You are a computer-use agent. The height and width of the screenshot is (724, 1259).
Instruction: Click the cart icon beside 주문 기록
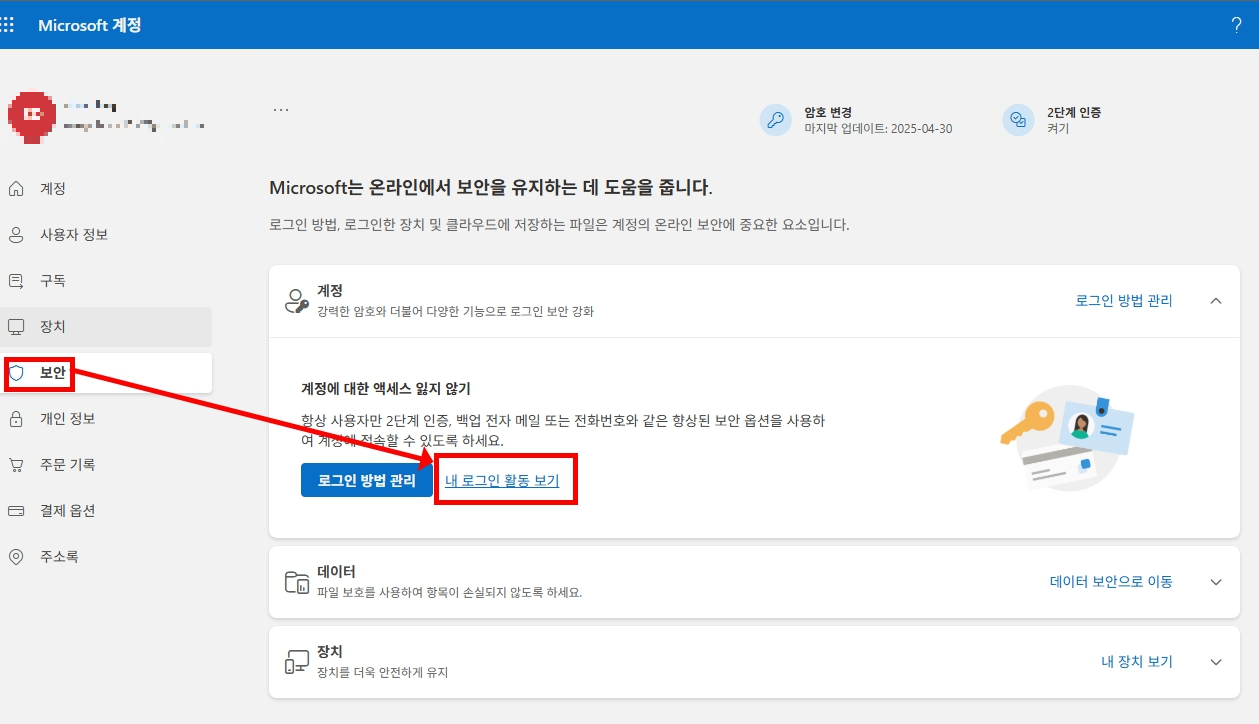[16, 465]
